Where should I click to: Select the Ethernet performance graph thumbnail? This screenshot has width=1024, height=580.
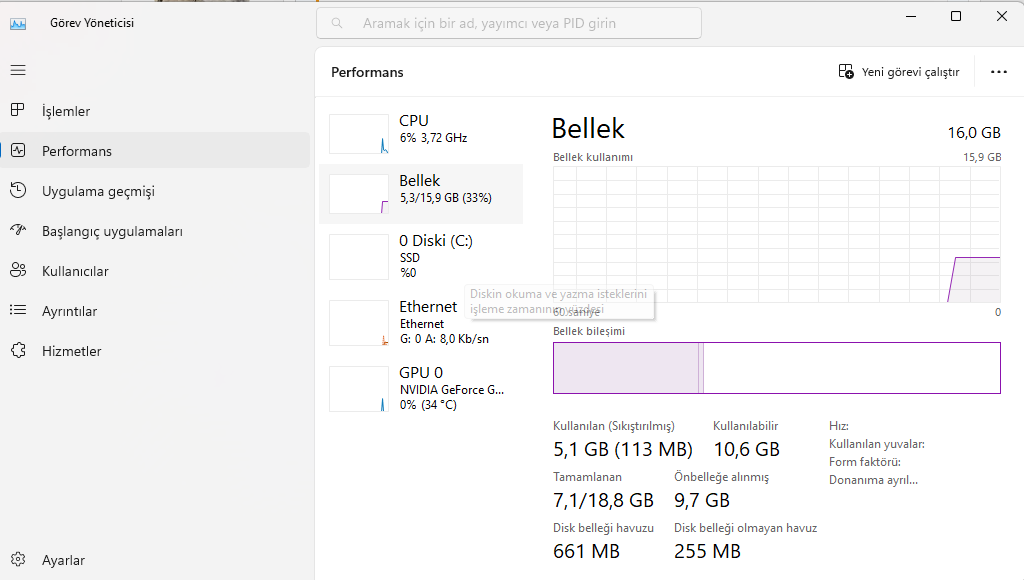tap(359, 323)
